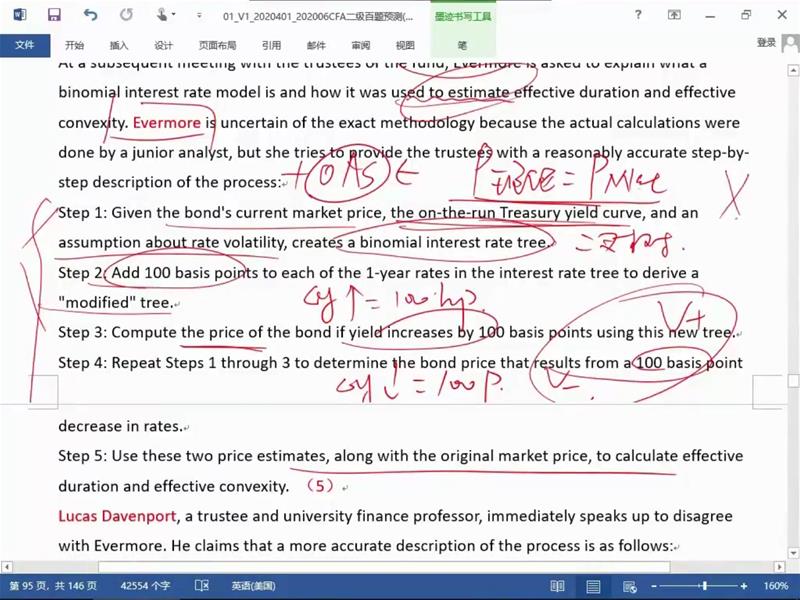Screen dimensions: 800x600
Task: Open the 英语(美国) language selector
Action: tap(253, 585)
